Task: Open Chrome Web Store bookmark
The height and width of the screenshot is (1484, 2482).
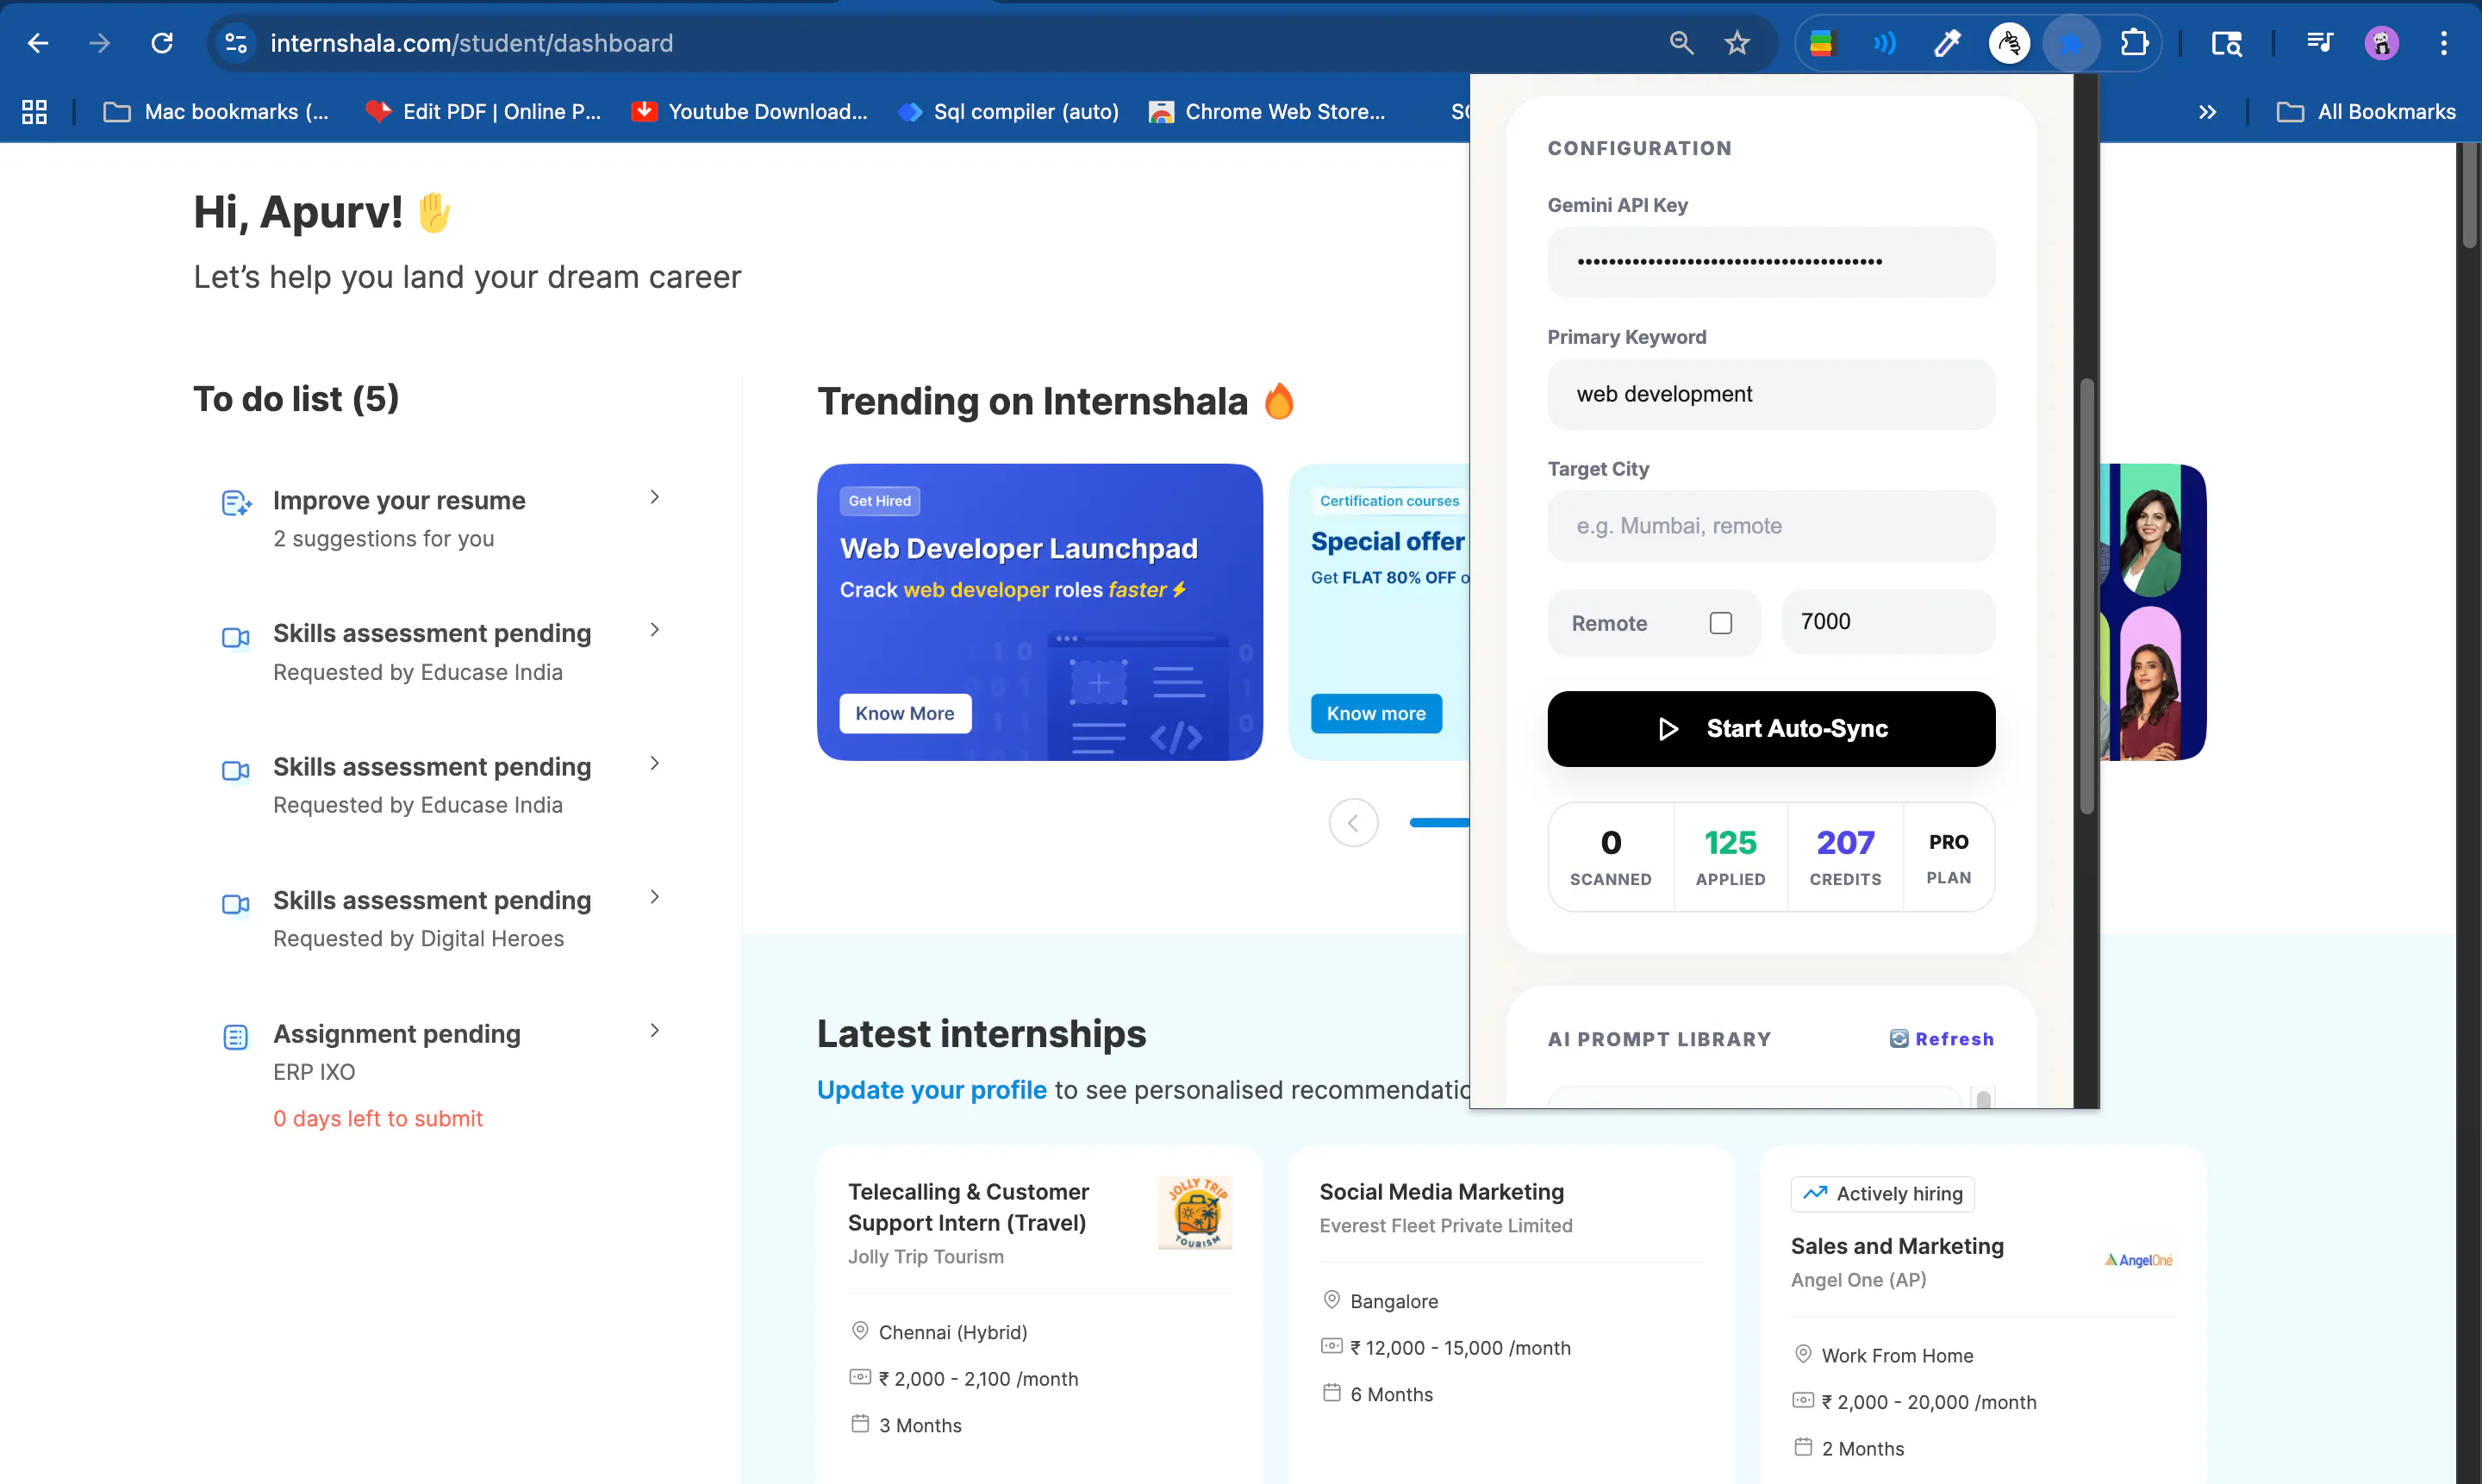Action: coord(1267,111)
